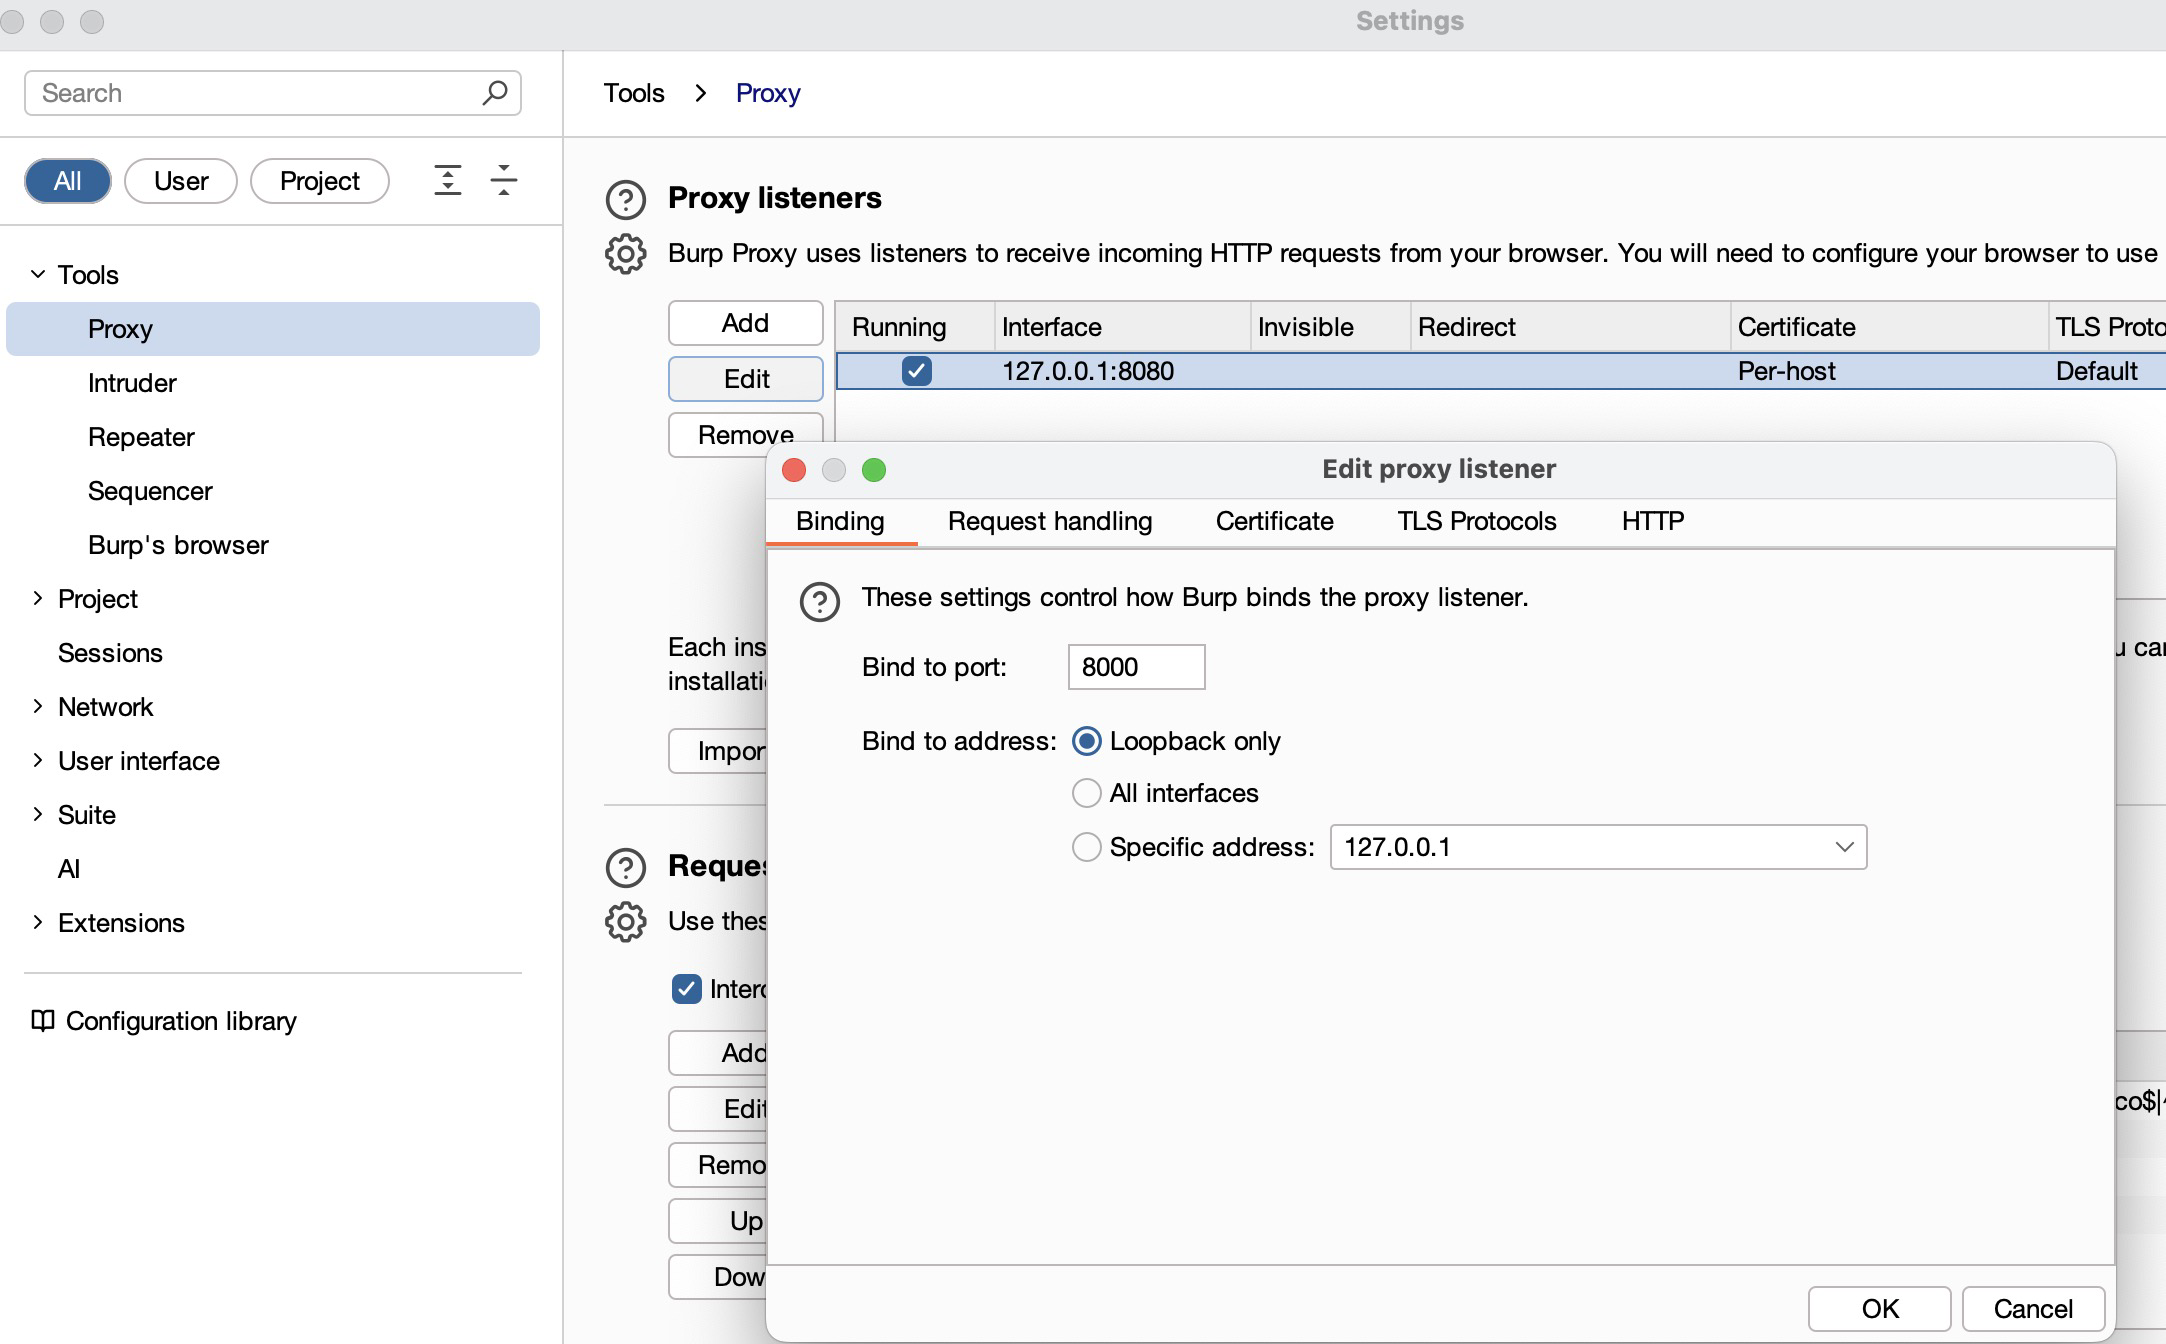Select the All interfaces radio button
The height and width of the screenshot is (1344, 2166).
[x=1087, y=792]
